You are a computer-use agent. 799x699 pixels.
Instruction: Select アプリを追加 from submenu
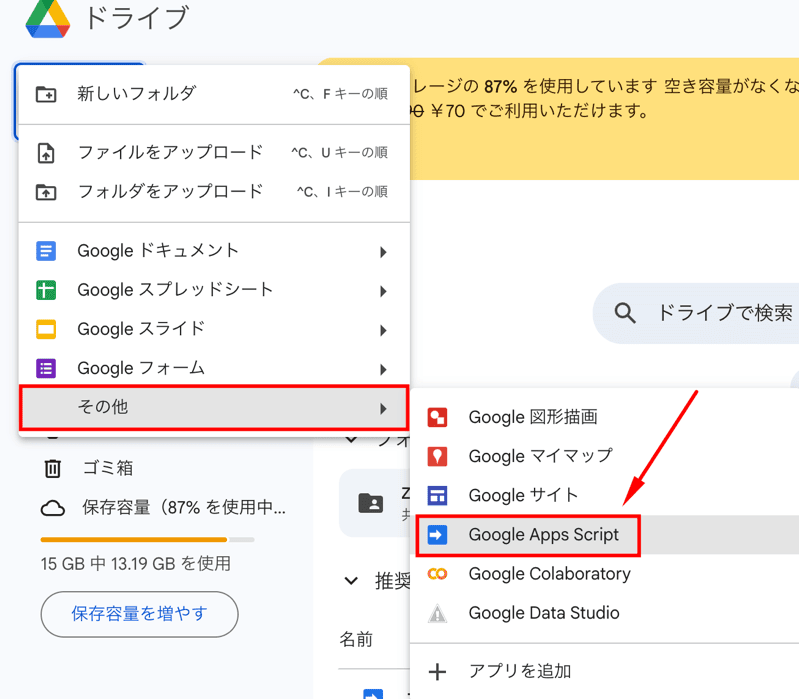point(606,671)
